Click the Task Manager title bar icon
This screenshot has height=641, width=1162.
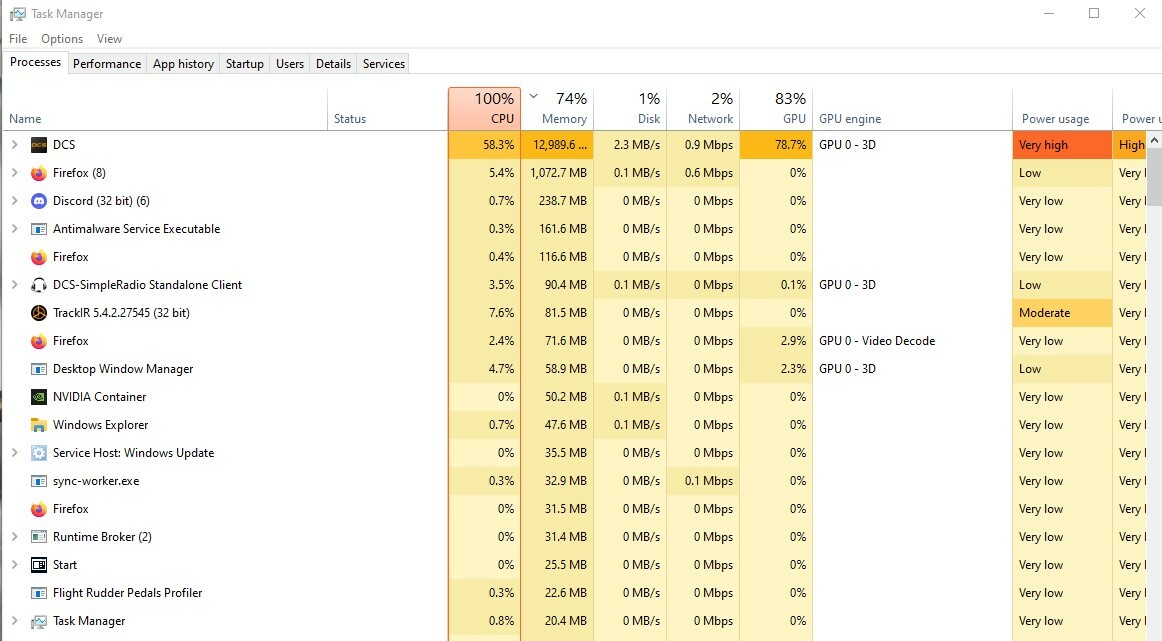click(17, 14)
